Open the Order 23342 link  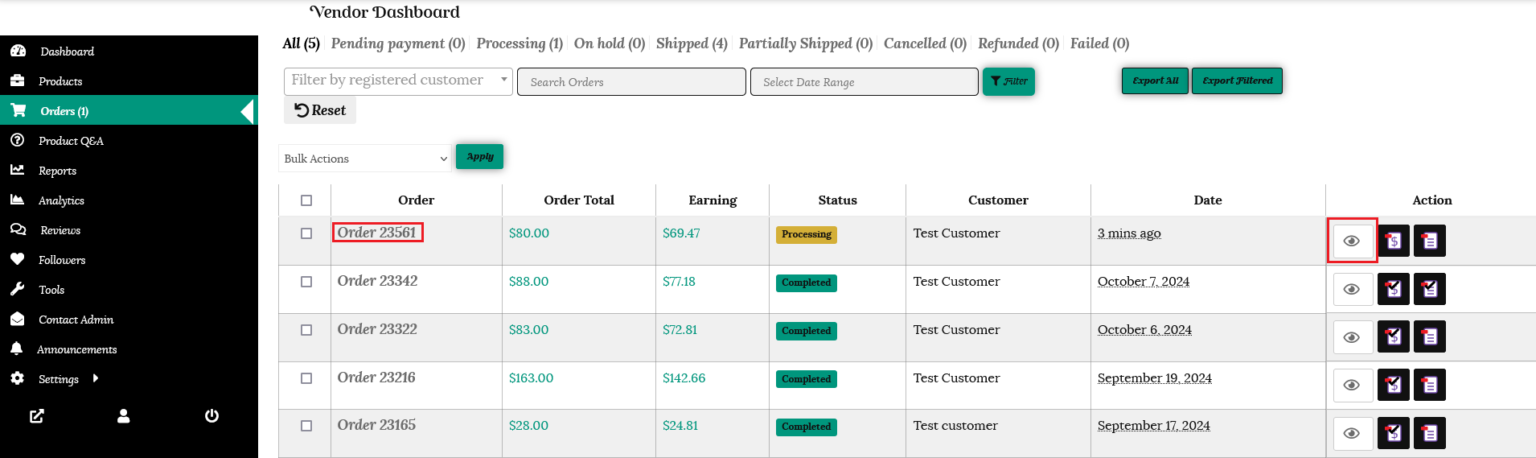click(x=377, y=281)
